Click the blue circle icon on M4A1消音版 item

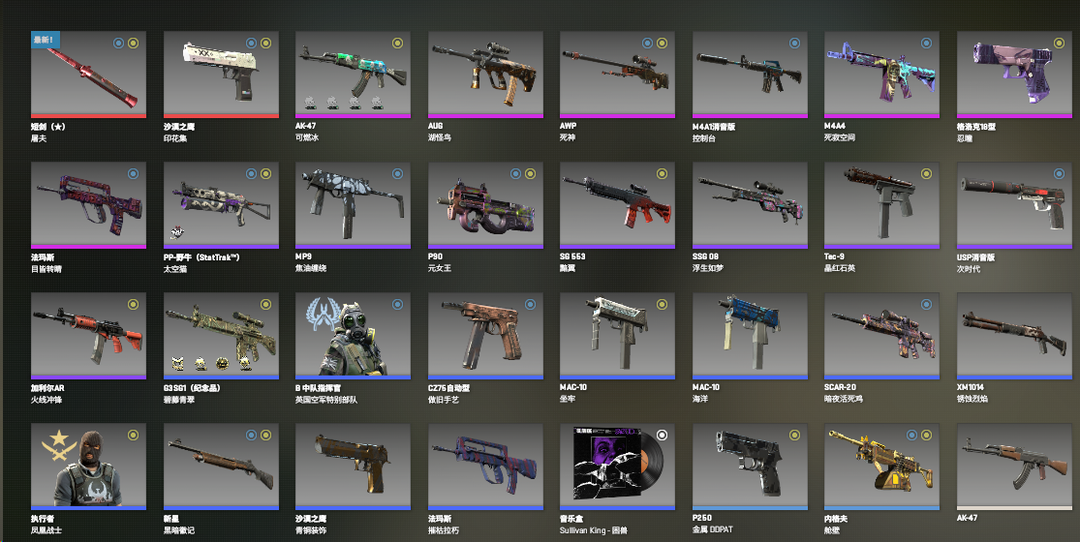coord(794,43)
